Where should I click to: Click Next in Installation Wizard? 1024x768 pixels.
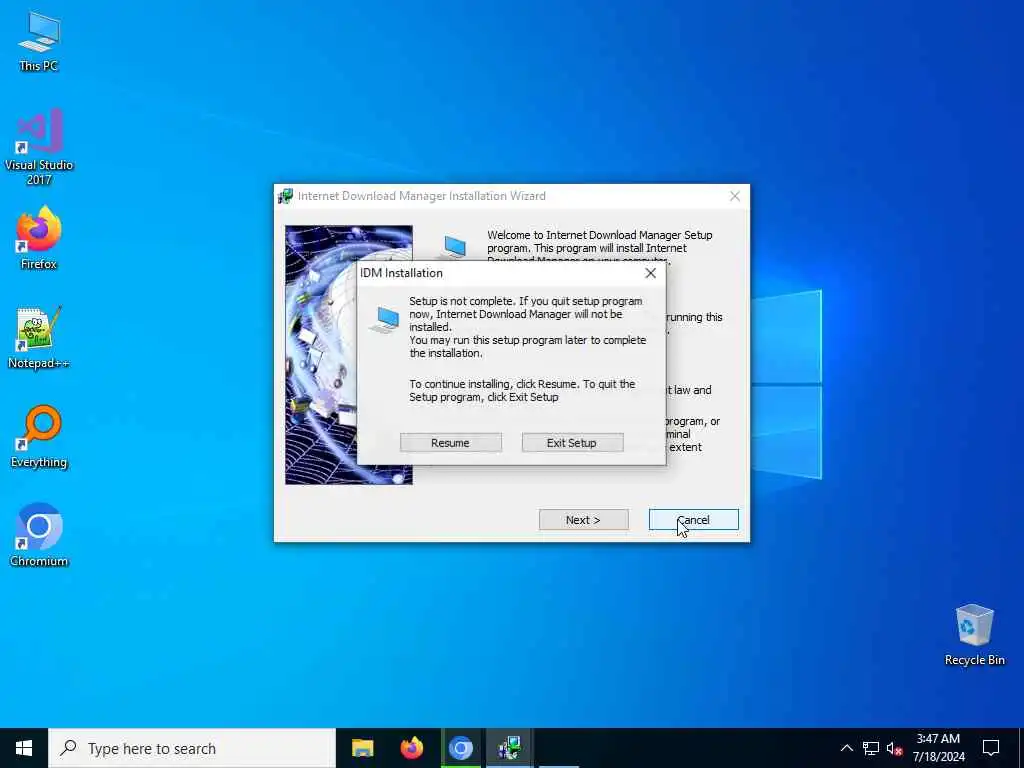coord(583,520)
